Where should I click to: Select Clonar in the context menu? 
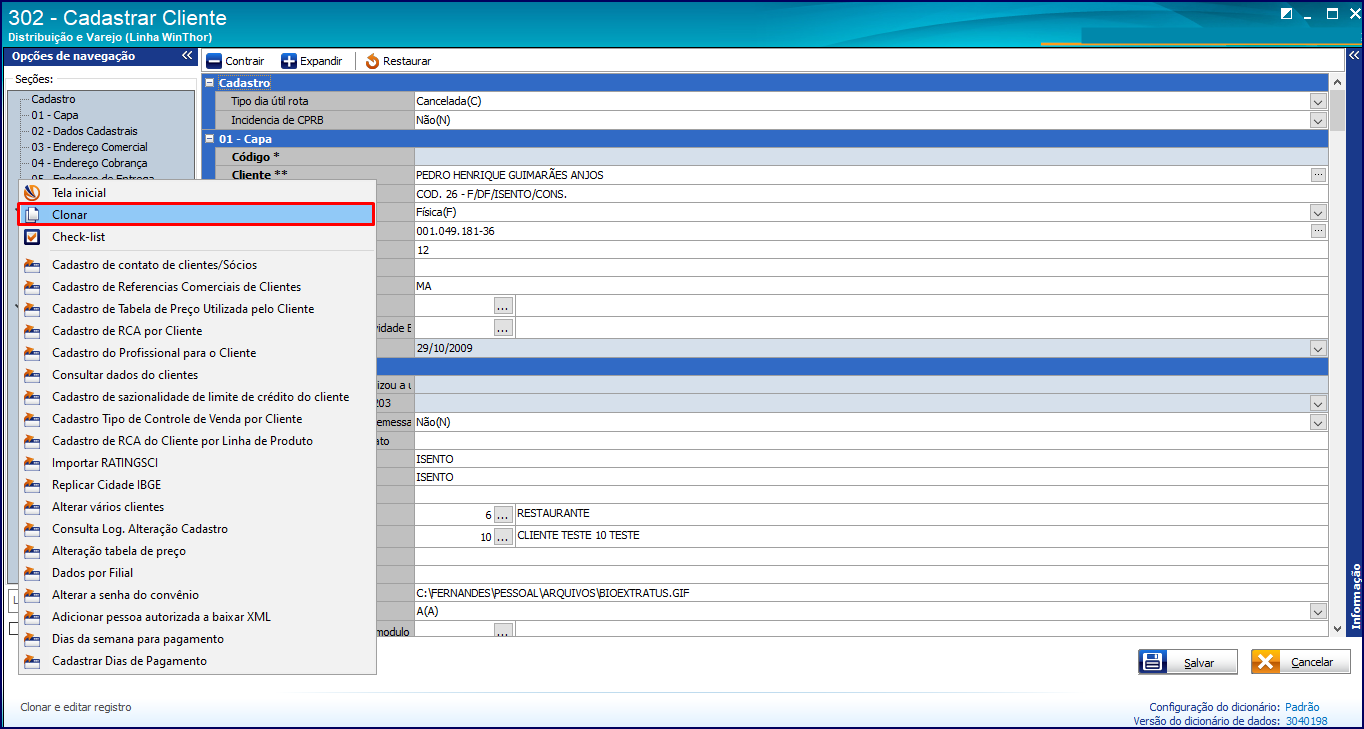(196, 215)
